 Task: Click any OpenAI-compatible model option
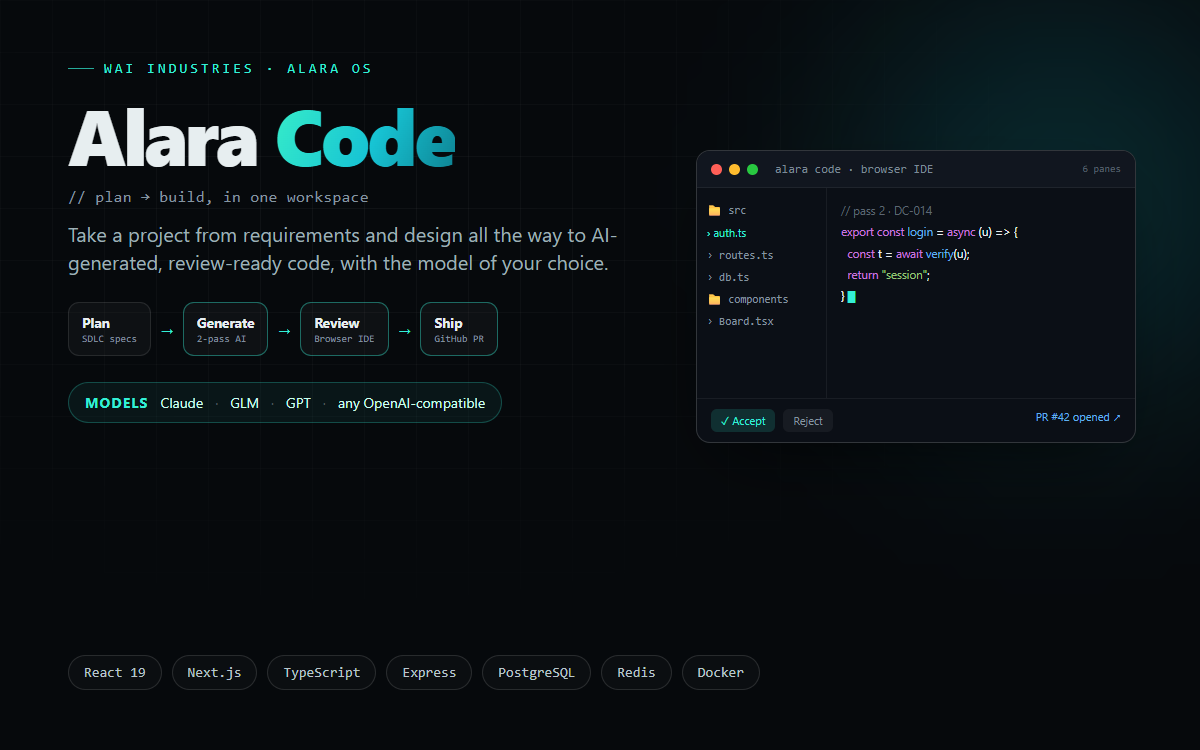(411, 403)
